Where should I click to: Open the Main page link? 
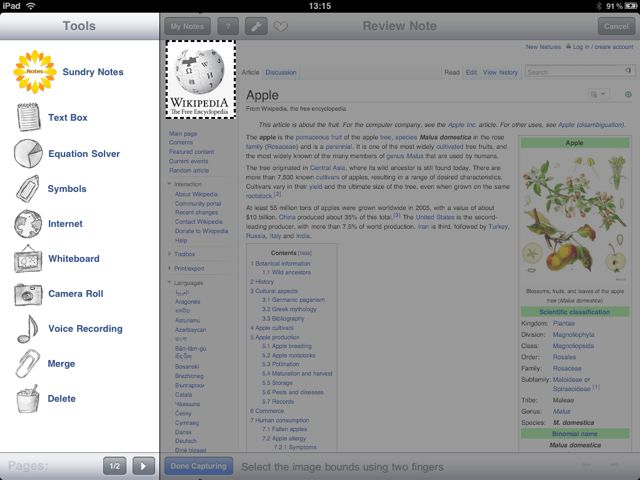tap(183, 133)
